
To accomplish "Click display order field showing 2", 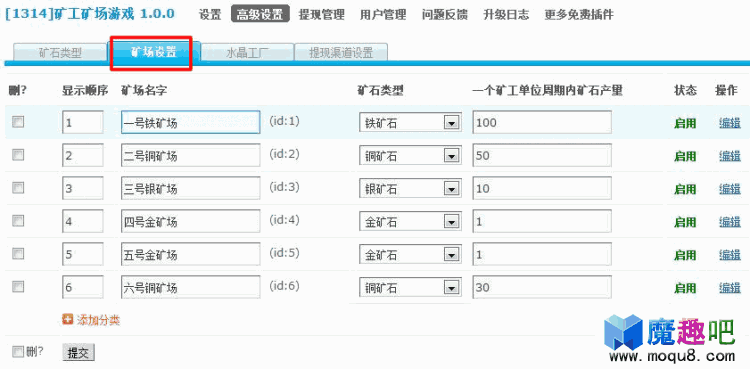I will coord(83,156).
